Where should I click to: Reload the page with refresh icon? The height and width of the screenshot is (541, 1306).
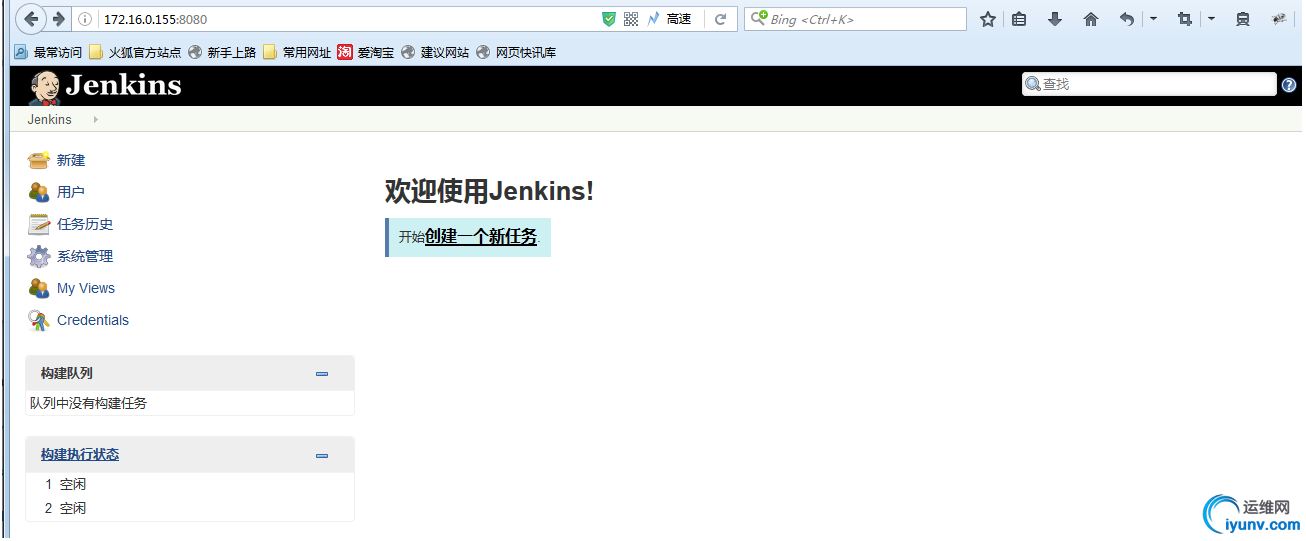(x=720, y=19)
